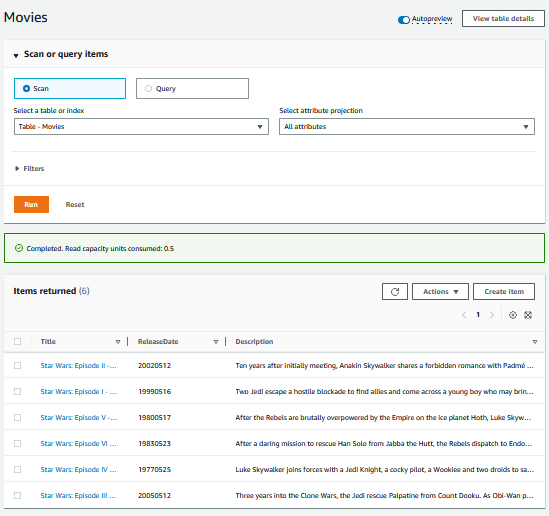The height and width of the screenshot is (516, 549).
Task: Open Star Wars: Episode II item link
Action: tap(78, 365)
